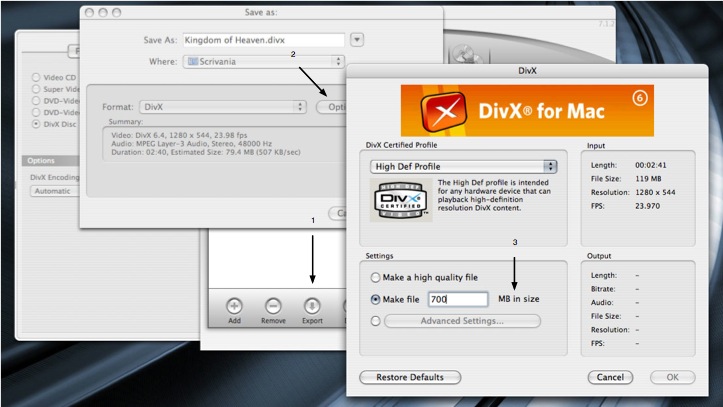Image resolution: width=723 pixels, height=407 pixels.
Task: Click the Add icon in the toolbar
Action: 234,306
